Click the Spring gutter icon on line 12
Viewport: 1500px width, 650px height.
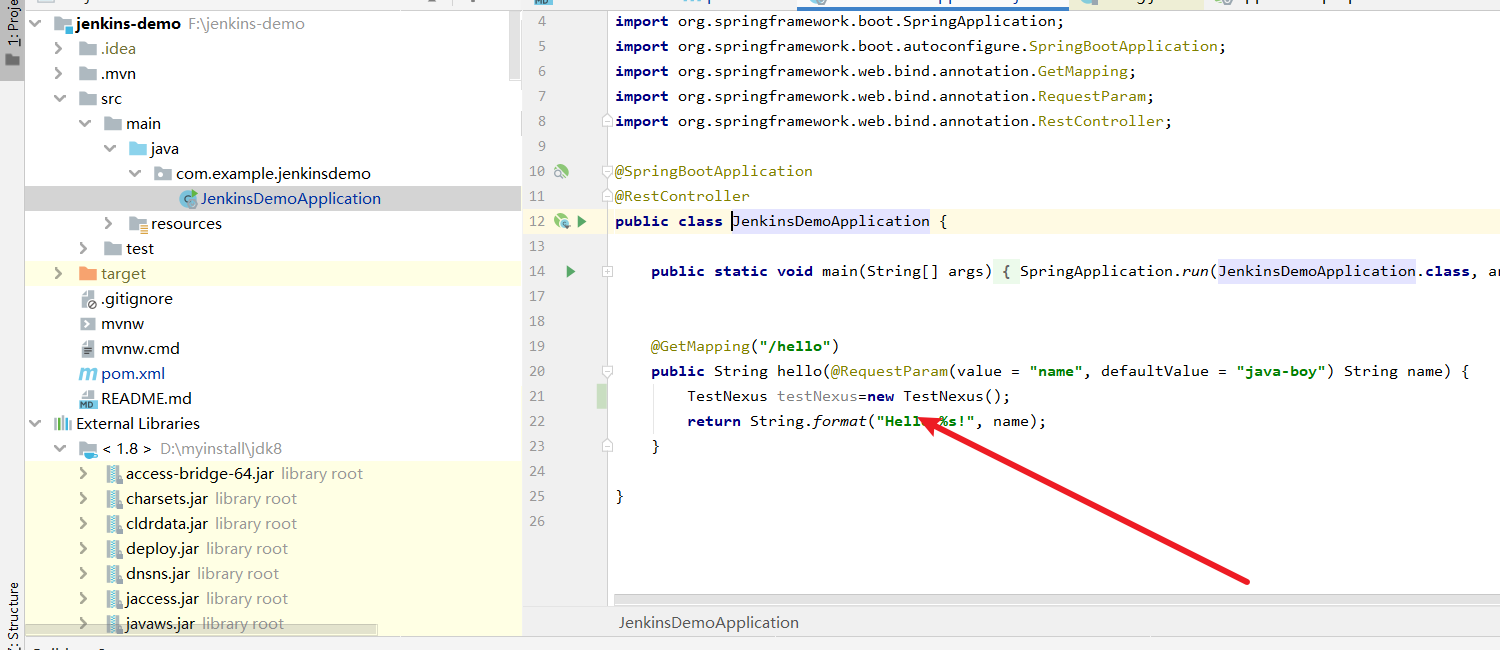click(x=561, y=221)
